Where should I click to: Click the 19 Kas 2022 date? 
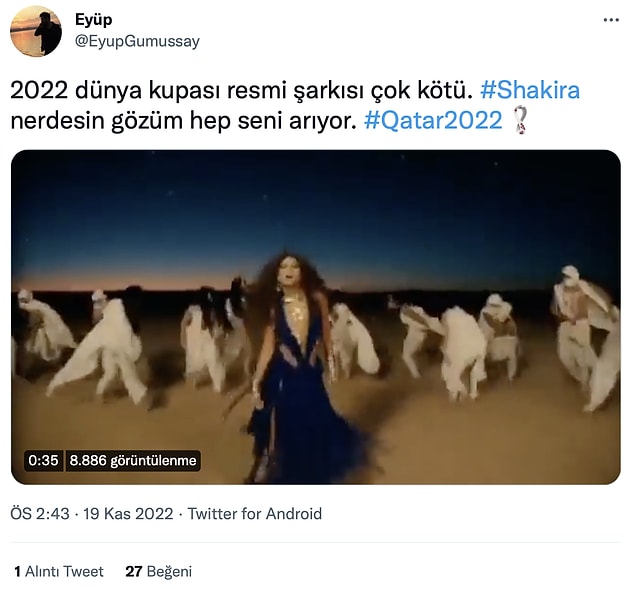tap(128, 514)
